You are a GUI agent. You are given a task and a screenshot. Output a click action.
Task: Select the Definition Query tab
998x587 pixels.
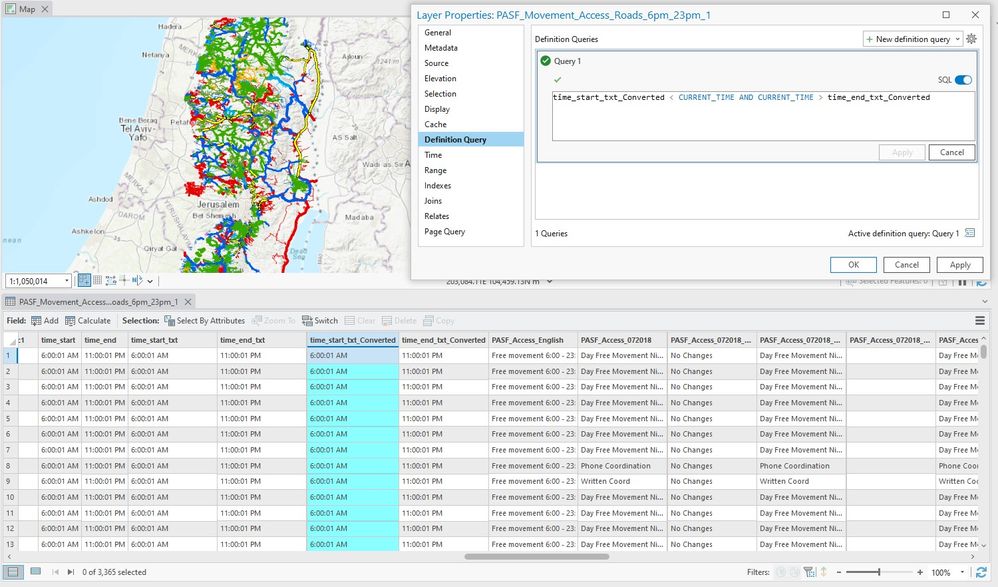(455, 140)
